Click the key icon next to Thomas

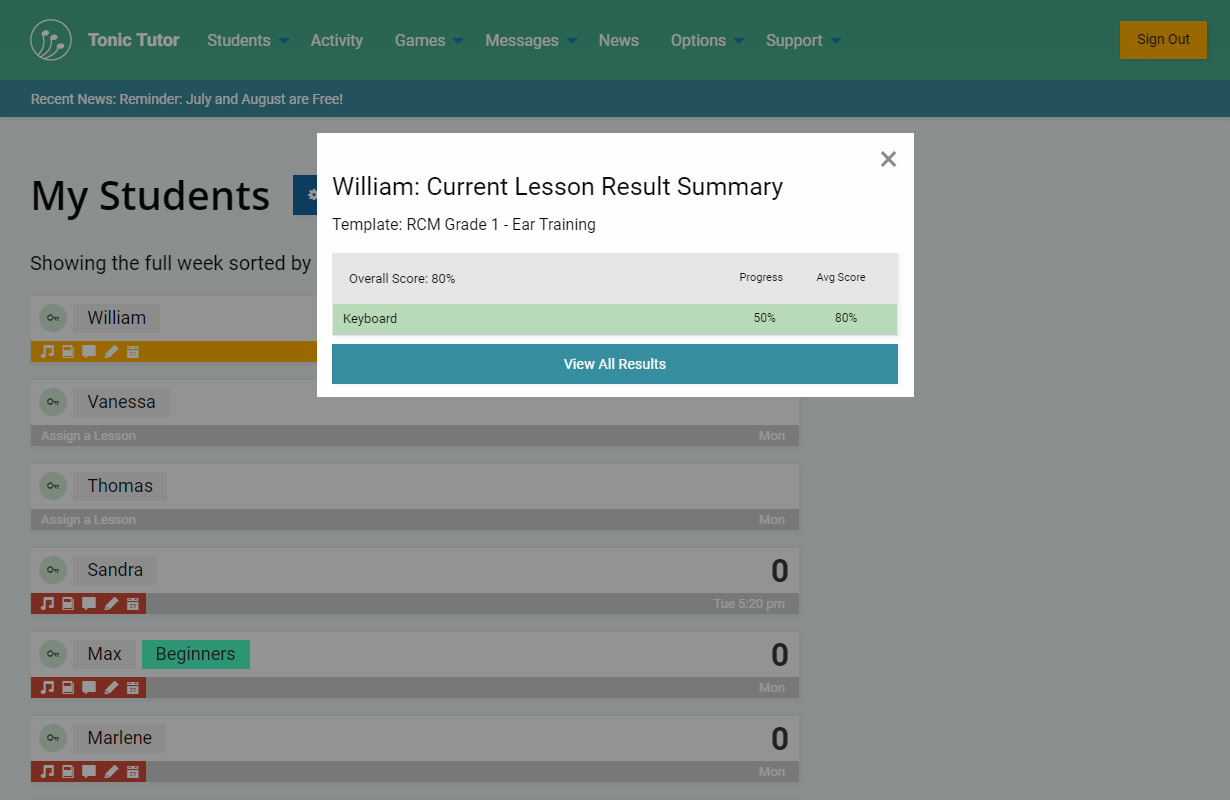(52, 486)
